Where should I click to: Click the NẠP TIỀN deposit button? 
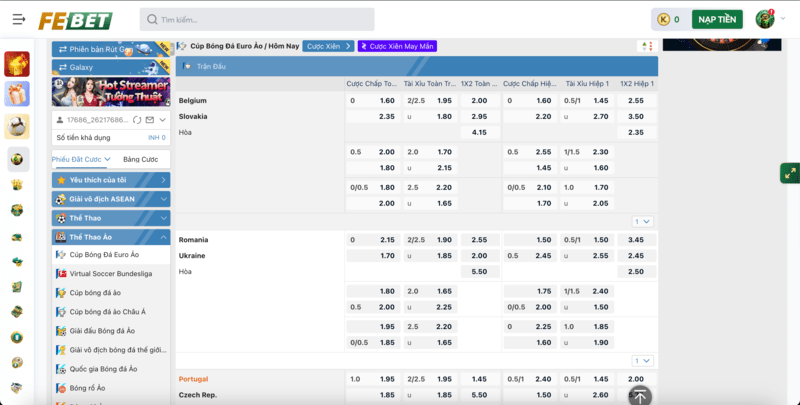(718, 19)
